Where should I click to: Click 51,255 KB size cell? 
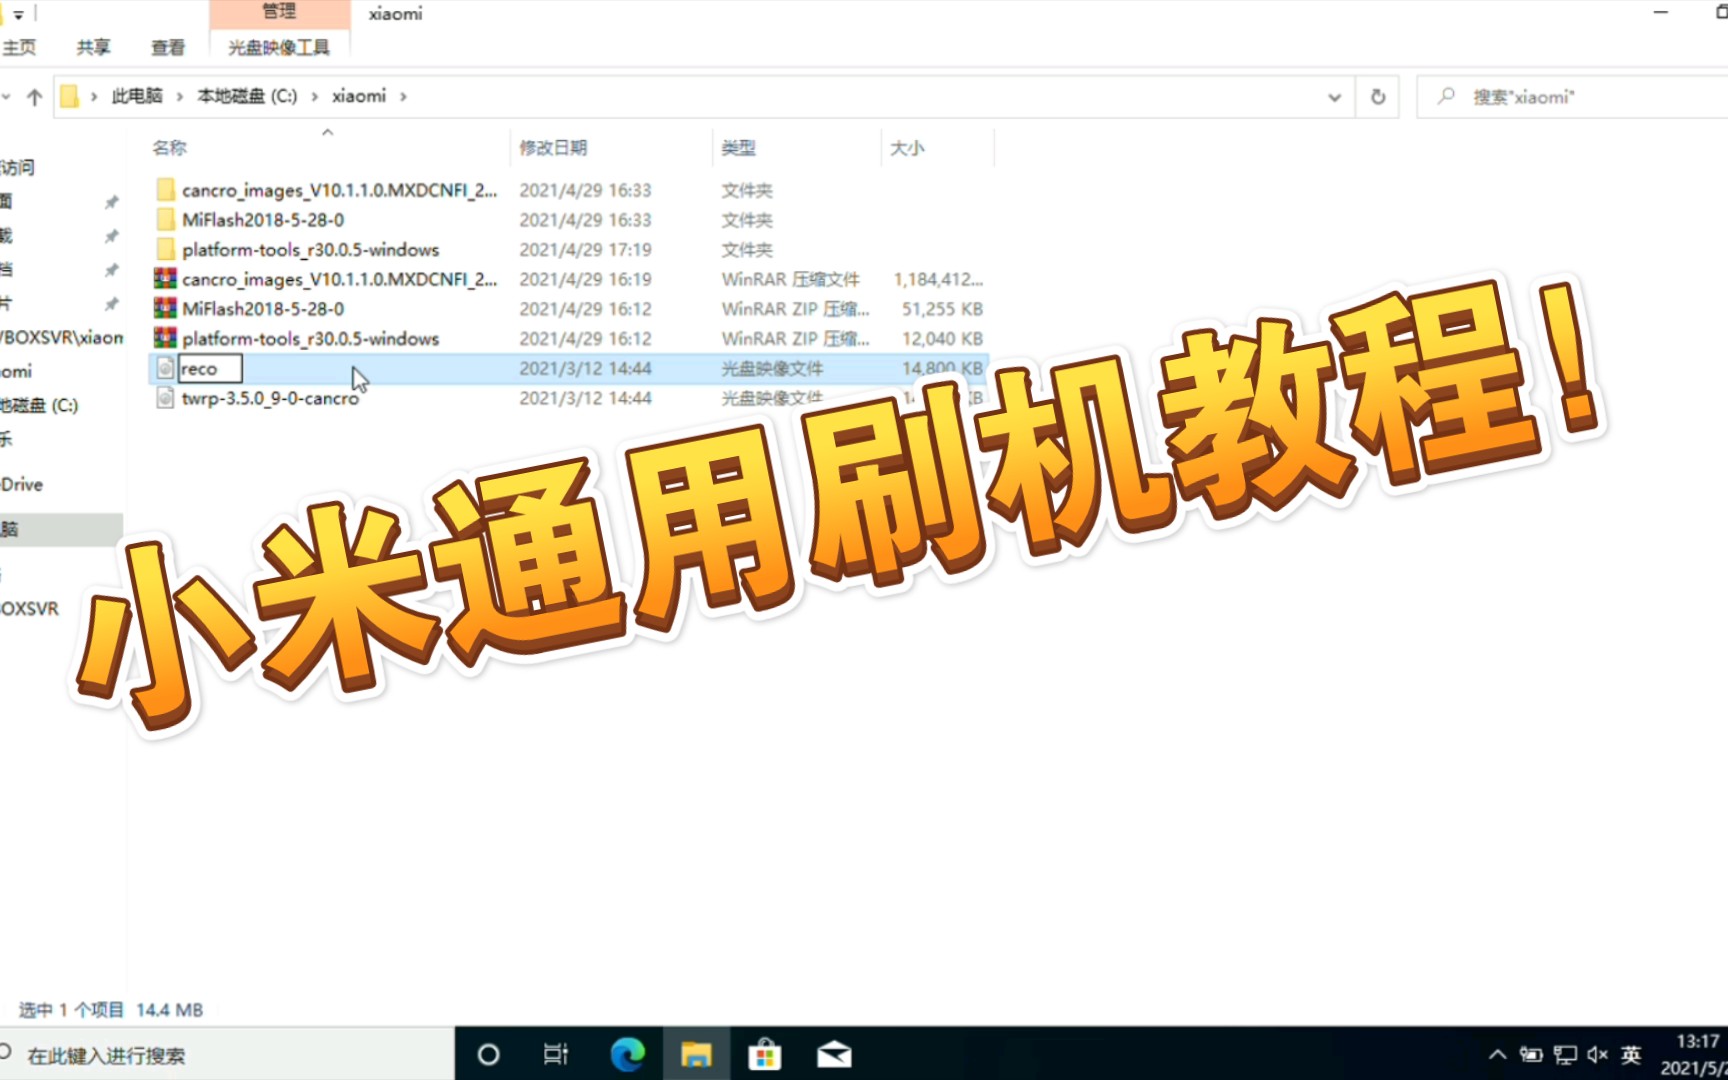pyautogui.click(x=942, y=309)
